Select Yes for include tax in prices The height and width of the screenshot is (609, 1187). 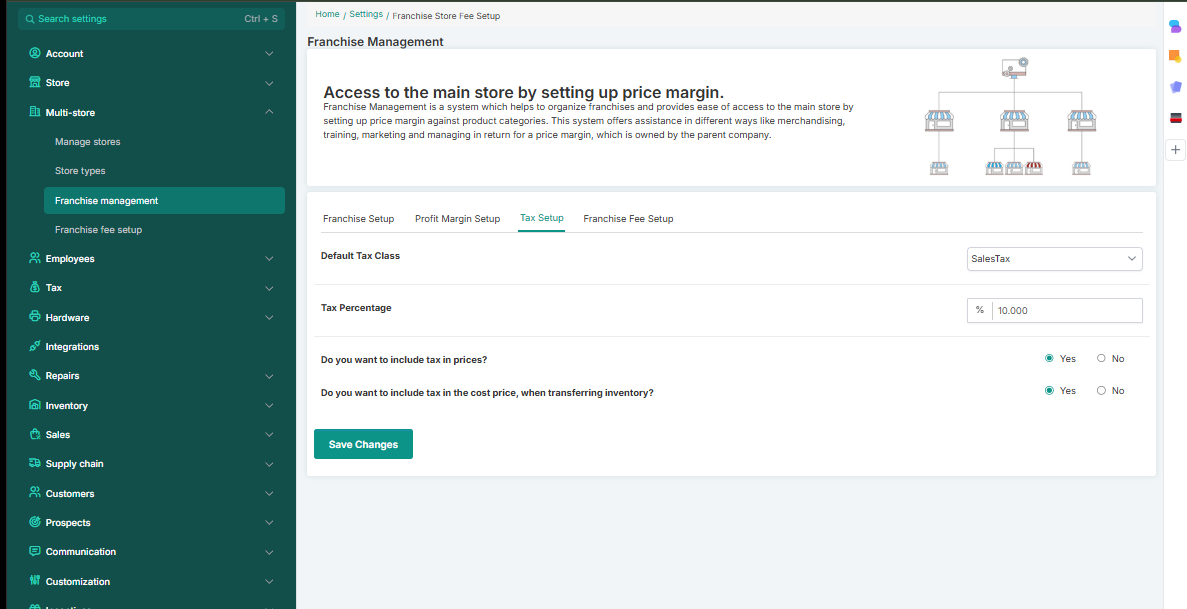click(1049, 358)
